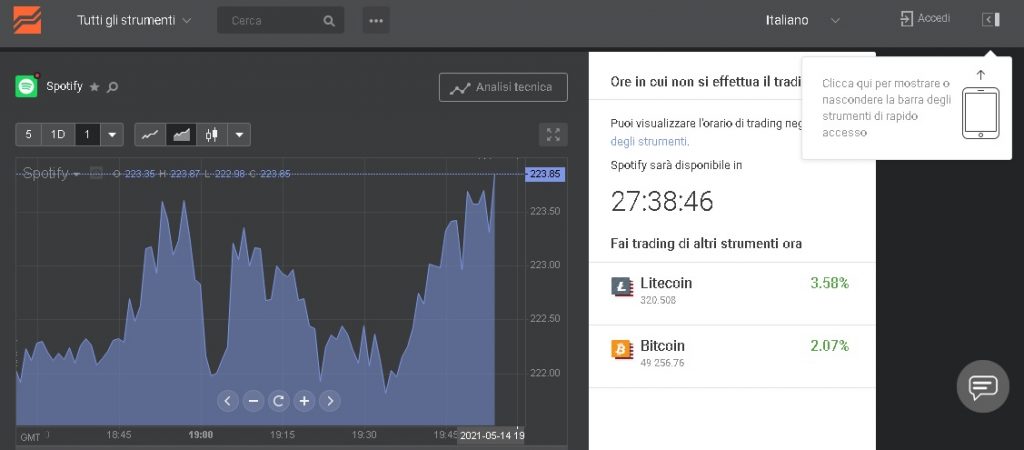Click the 223.85 current price label
Screen dimensions: 1024x450
[x=545, y=174]
